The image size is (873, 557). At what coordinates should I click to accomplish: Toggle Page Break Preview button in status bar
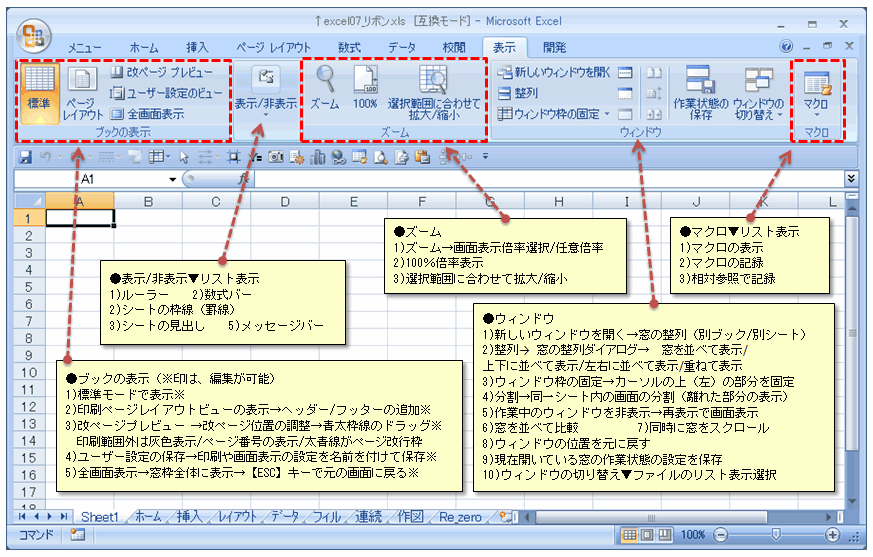[x=664, y=535]
